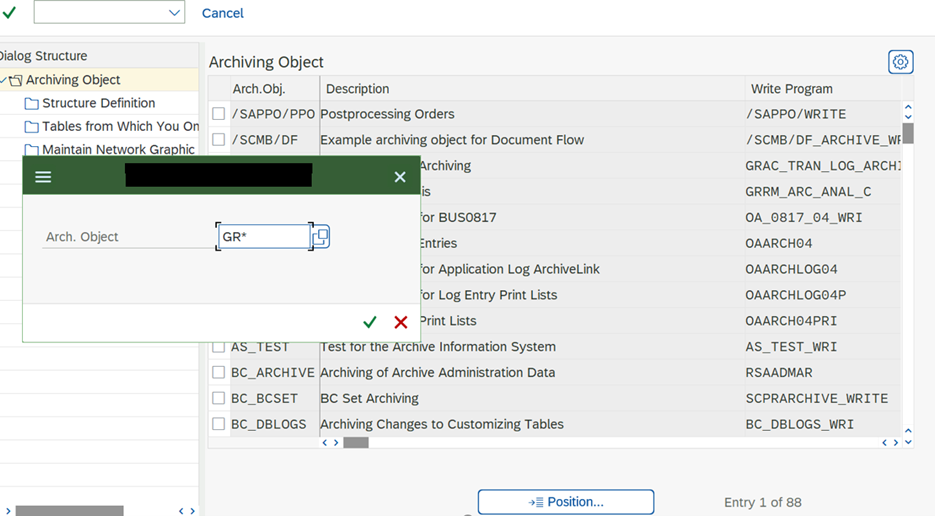Click OAARCH04 write program cell
This screenshot has width=935, height=516.
point(779,243)
